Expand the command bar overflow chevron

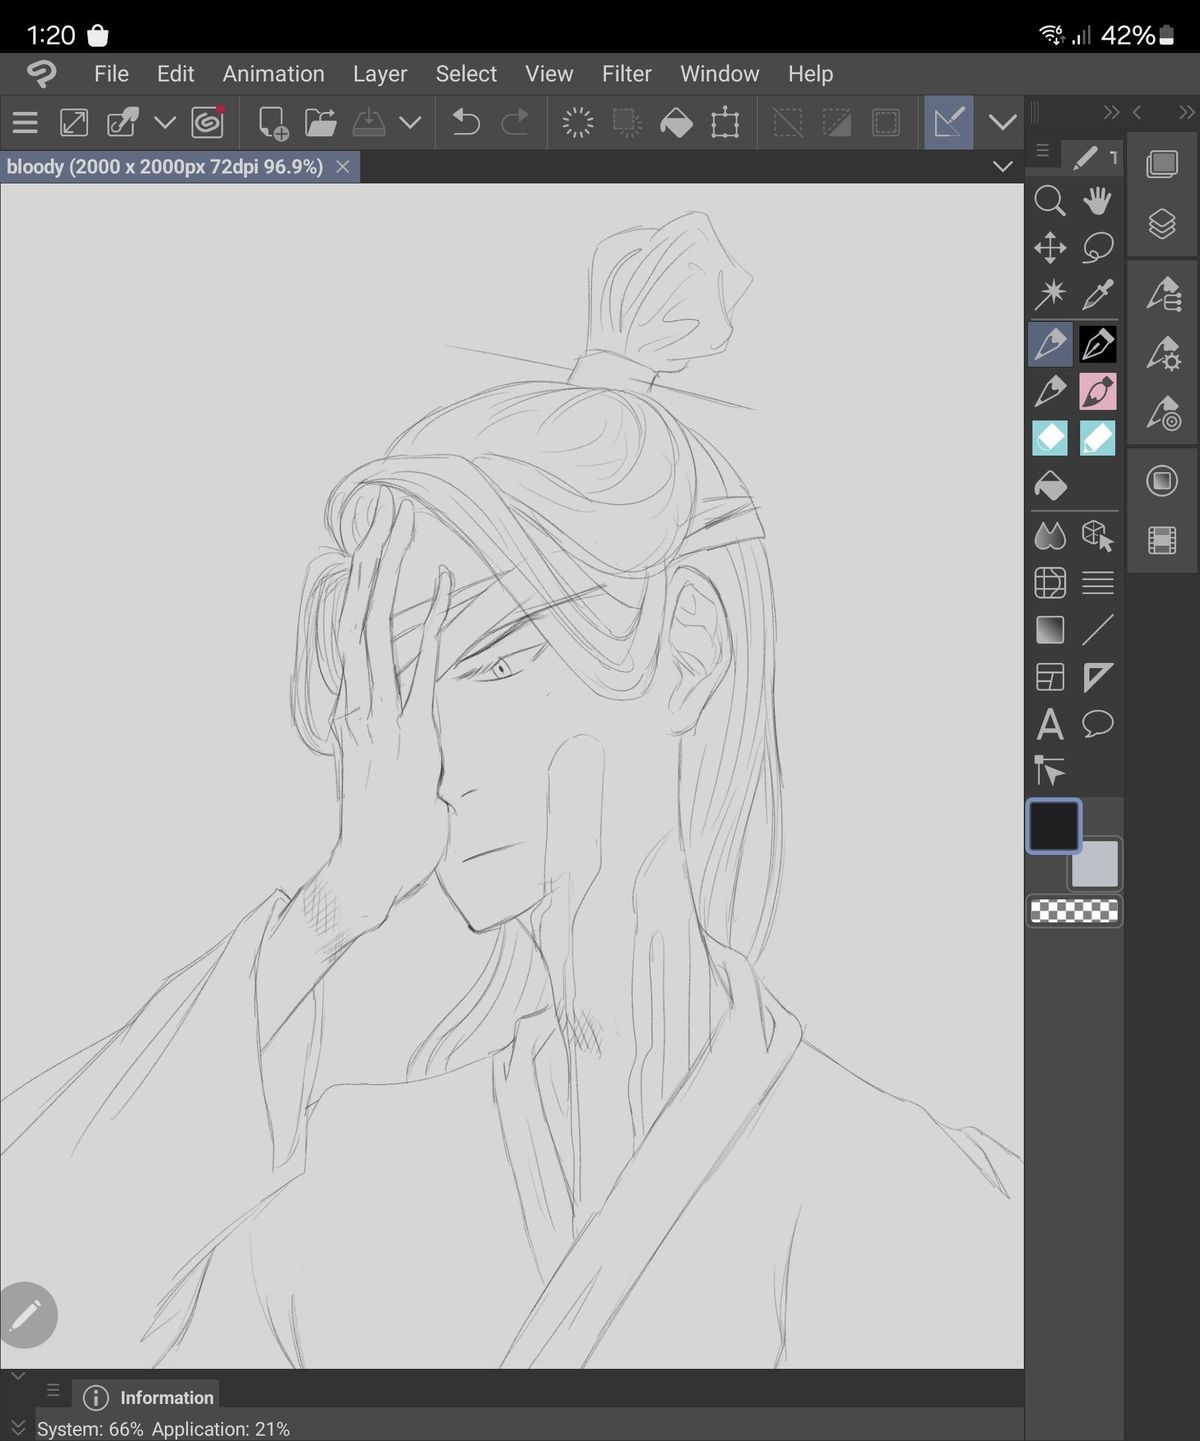1002,123
